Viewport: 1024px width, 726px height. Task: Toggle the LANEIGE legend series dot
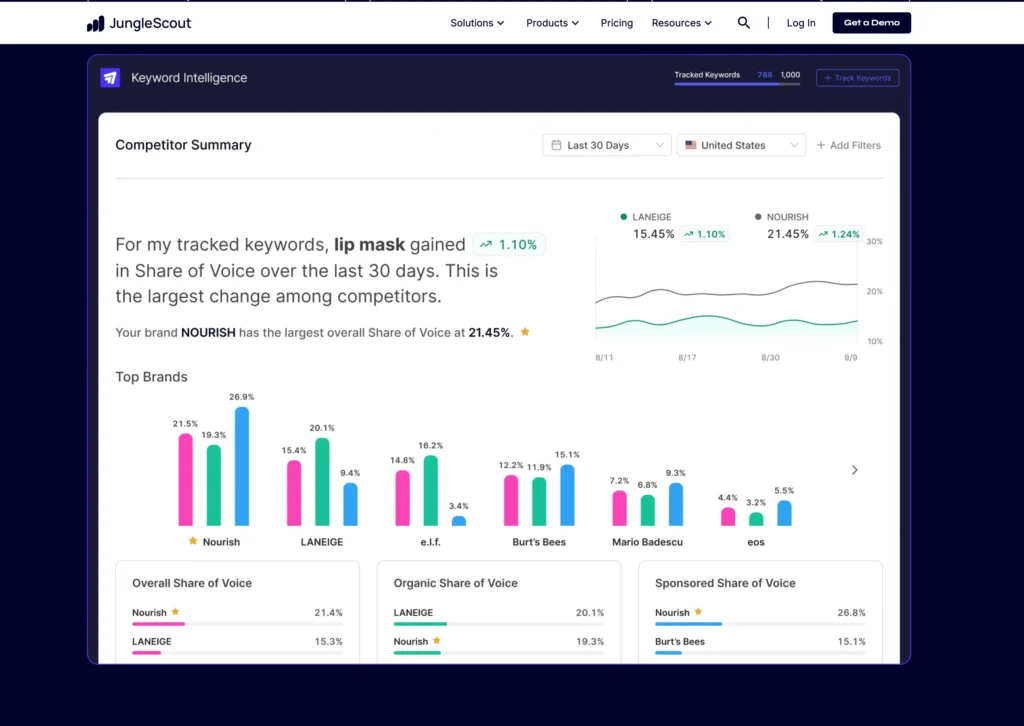pyautogui.click(x=623, y=216)
